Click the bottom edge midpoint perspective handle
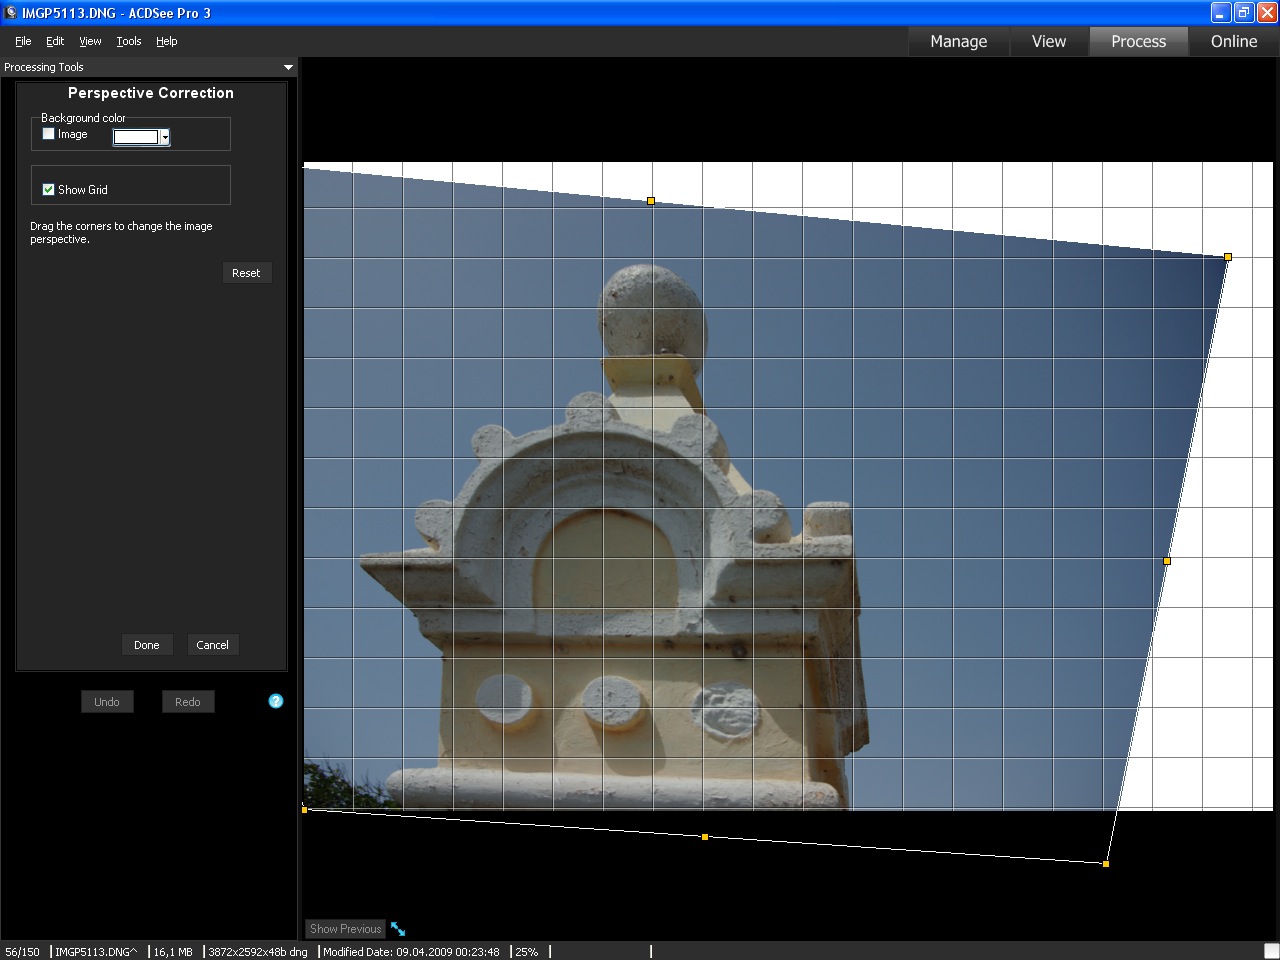 705,837
